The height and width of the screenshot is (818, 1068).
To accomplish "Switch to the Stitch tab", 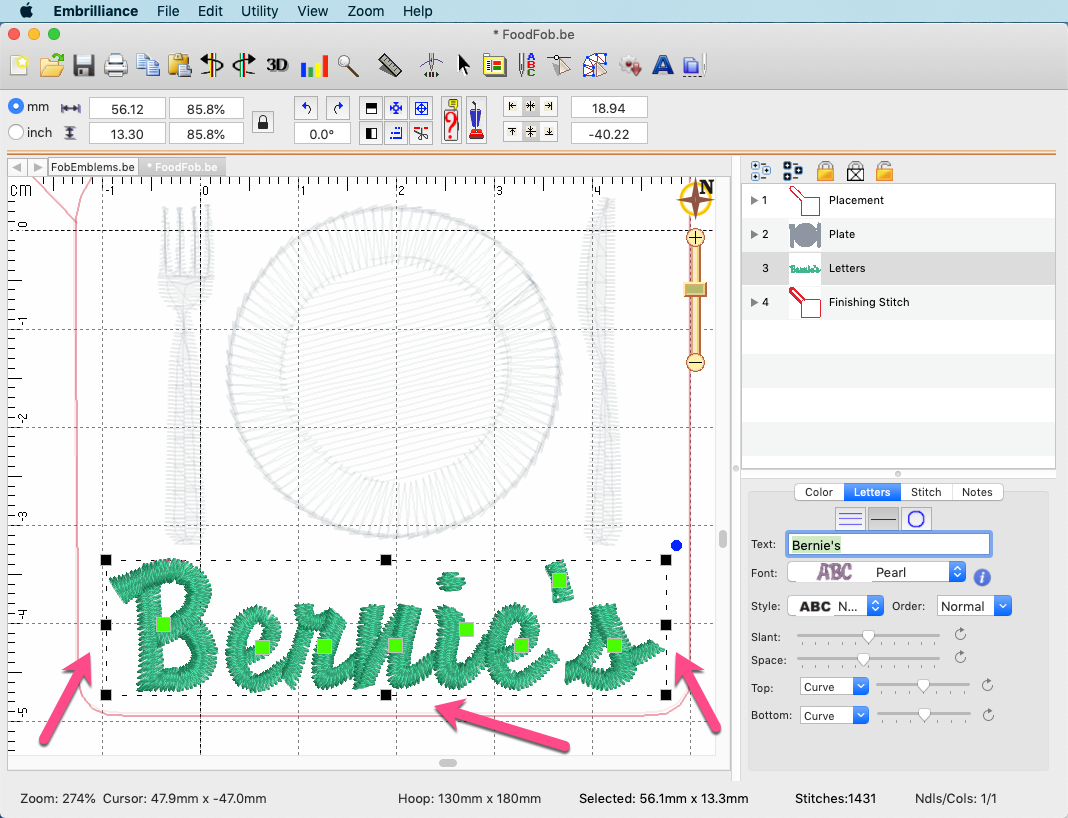I will pos(926,492).
